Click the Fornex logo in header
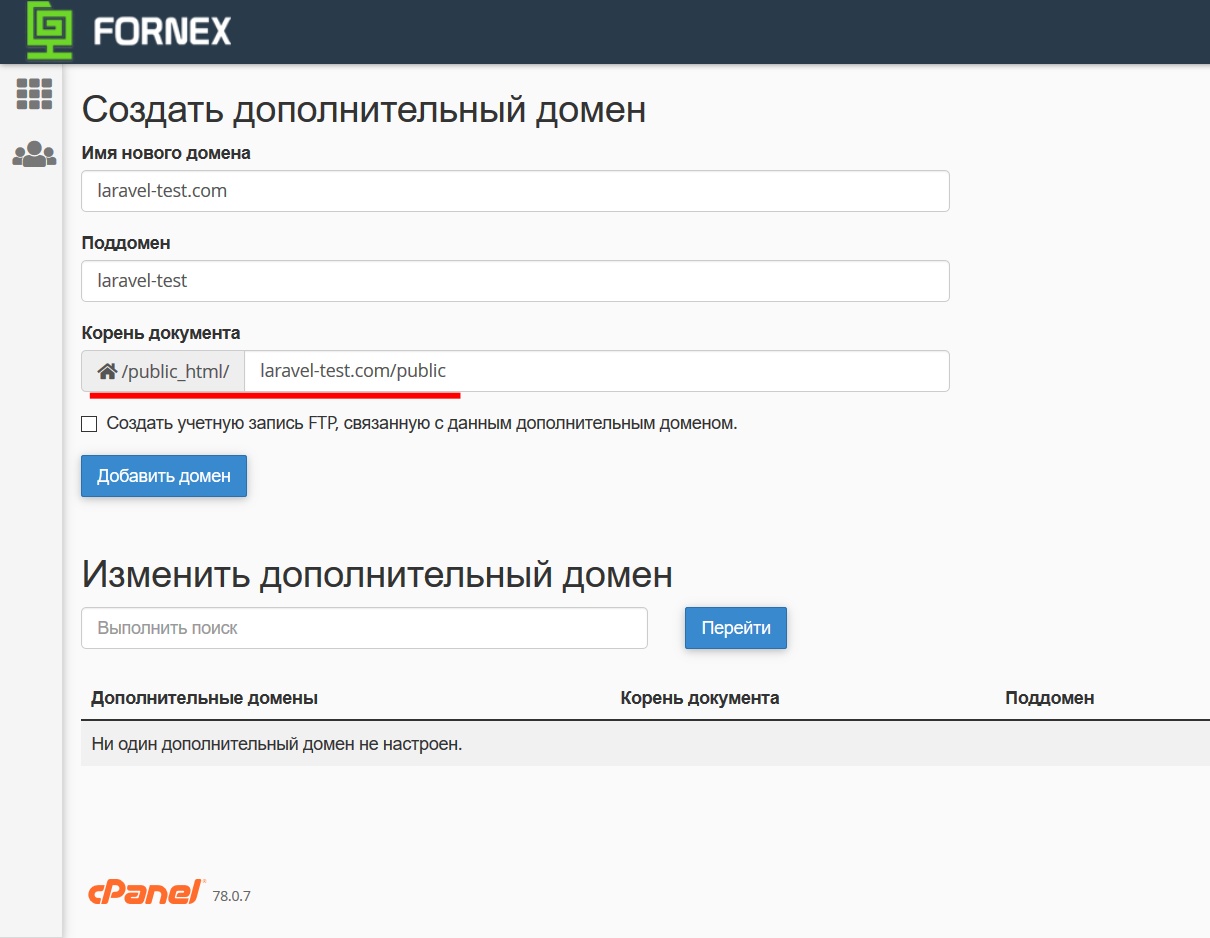The image size is (1210, 938). (129, 32)
